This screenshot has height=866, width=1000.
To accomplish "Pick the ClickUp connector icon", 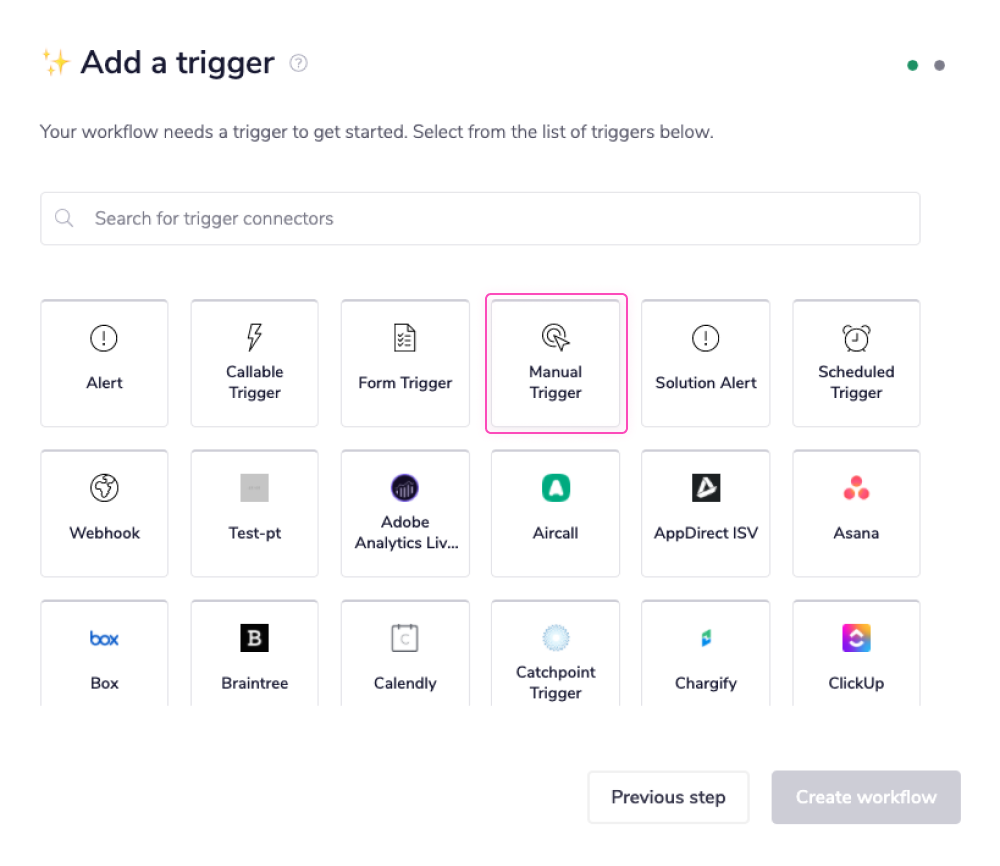I will (x=856, y=638).
